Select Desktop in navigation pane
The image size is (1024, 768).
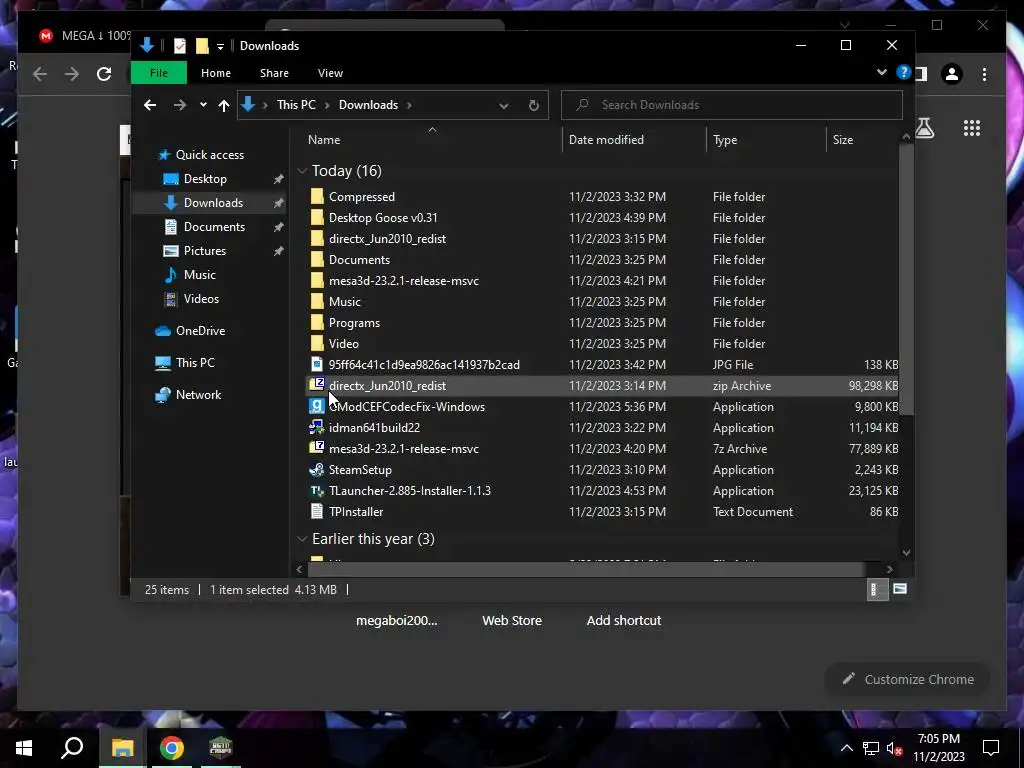(x=205, y=179)
